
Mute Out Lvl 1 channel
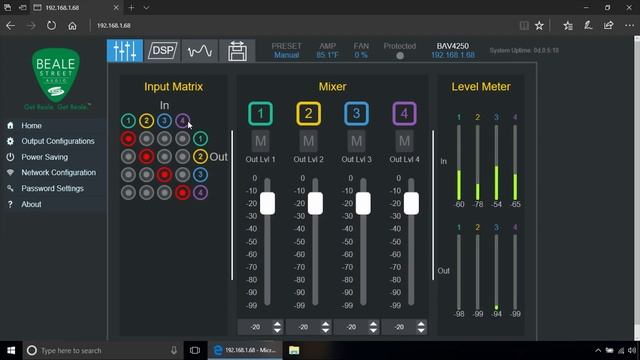pyautogui.click(x=260, y=141)
